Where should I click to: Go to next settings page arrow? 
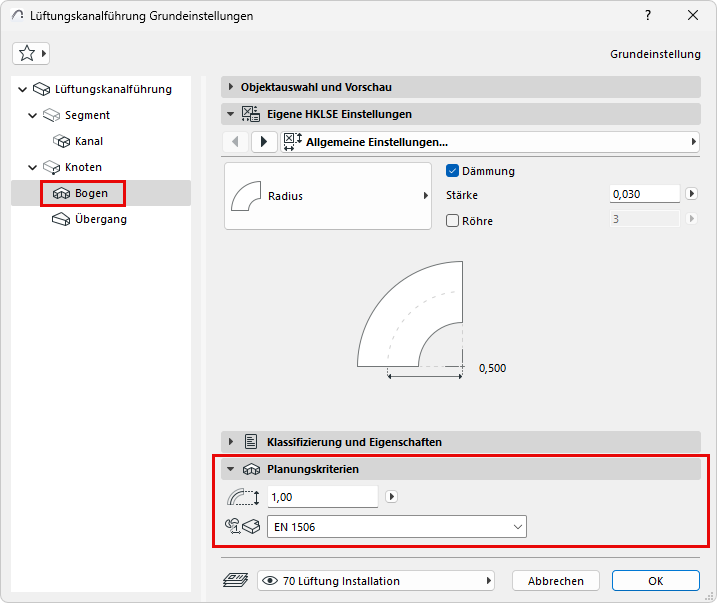coord(264,142)
